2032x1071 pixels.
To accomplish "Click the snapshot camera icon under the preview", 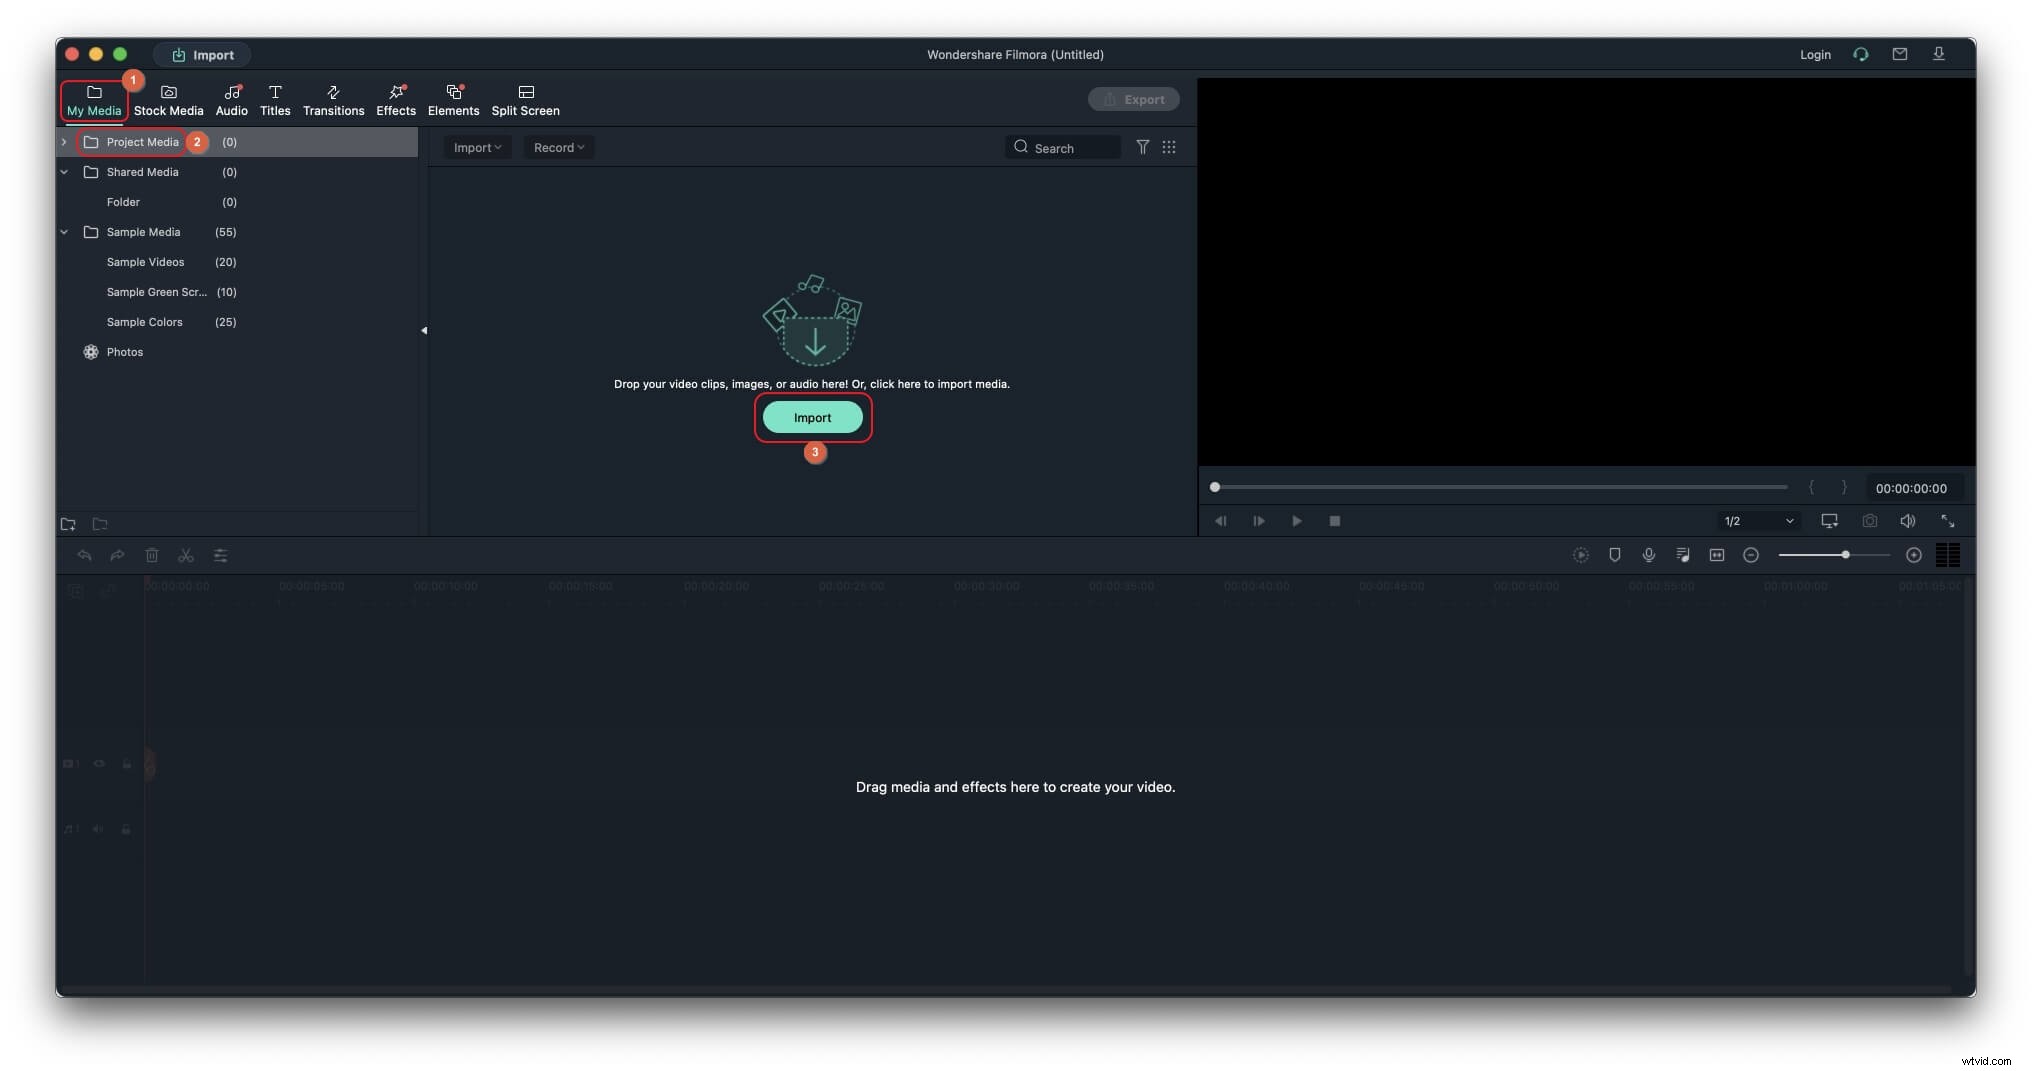I will click(x=1869, y=521).
